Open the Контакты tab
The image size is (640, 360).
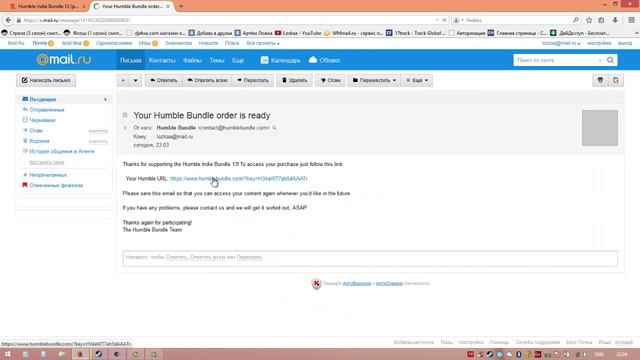(162, 60)
